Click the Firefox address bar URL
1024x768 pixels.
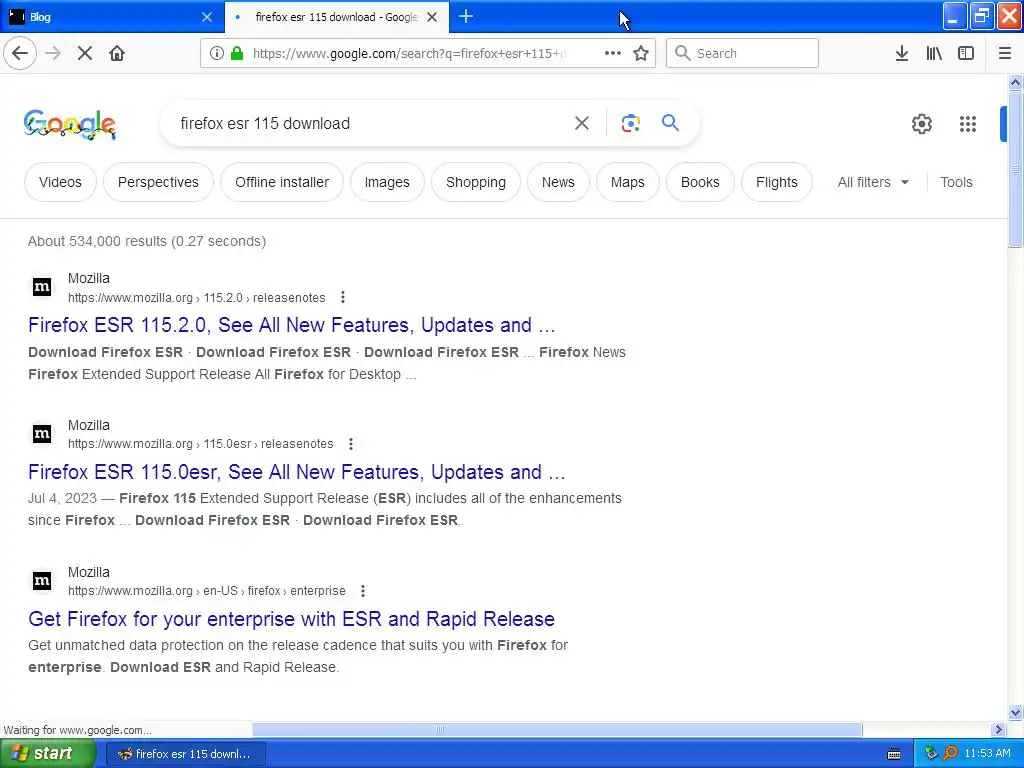coord(409,53)
